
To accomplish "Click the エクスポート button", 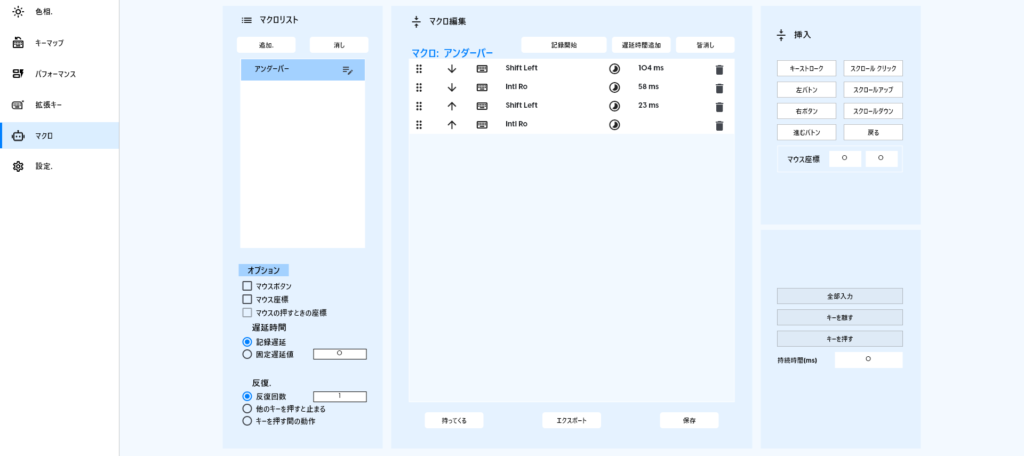I will (571, 421).
